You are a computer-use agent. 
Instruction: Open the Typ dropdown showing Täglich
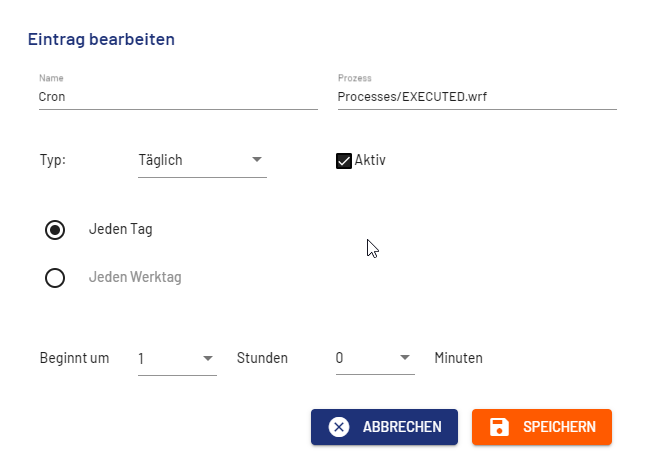coord(201,160)
